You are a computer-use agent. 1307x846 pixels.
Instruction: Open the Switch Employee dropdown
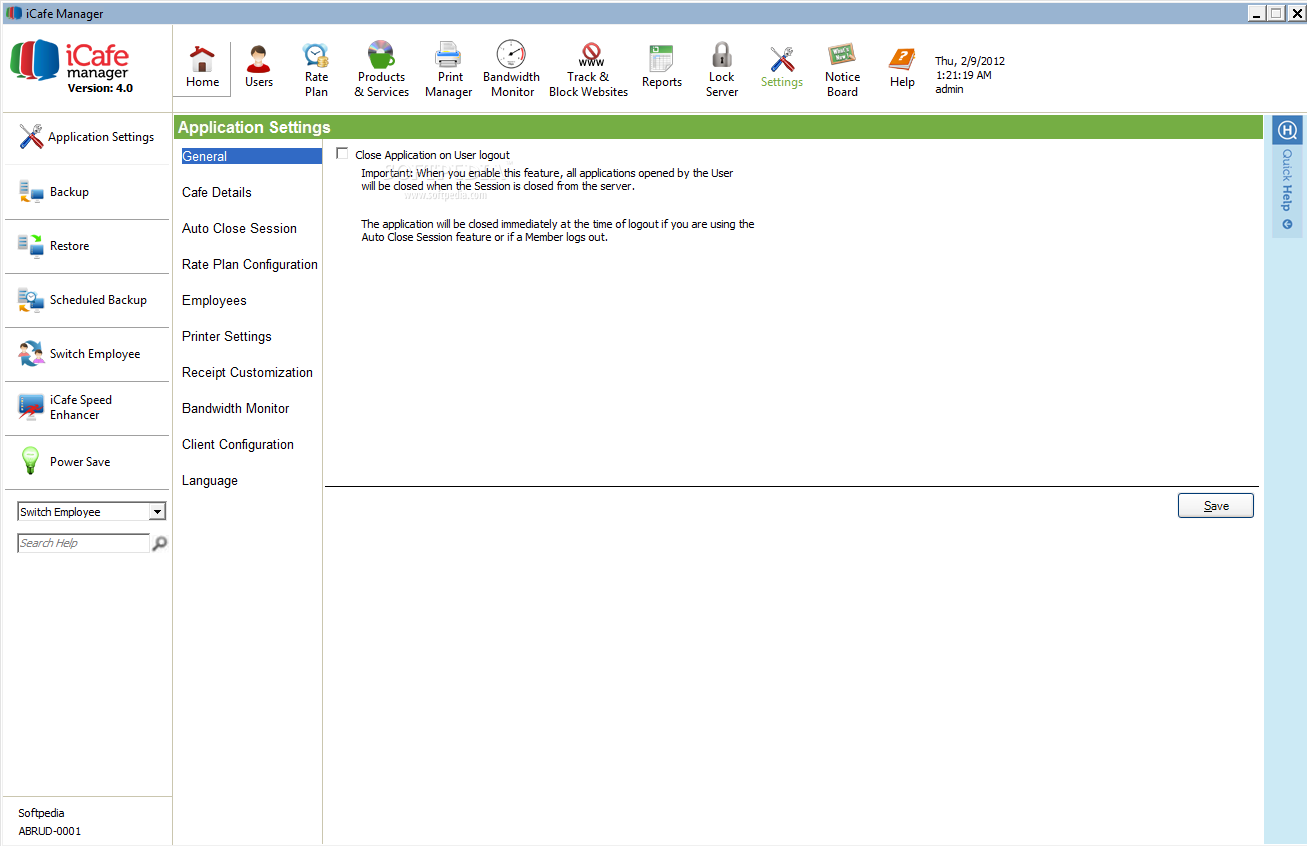(157, 512)
